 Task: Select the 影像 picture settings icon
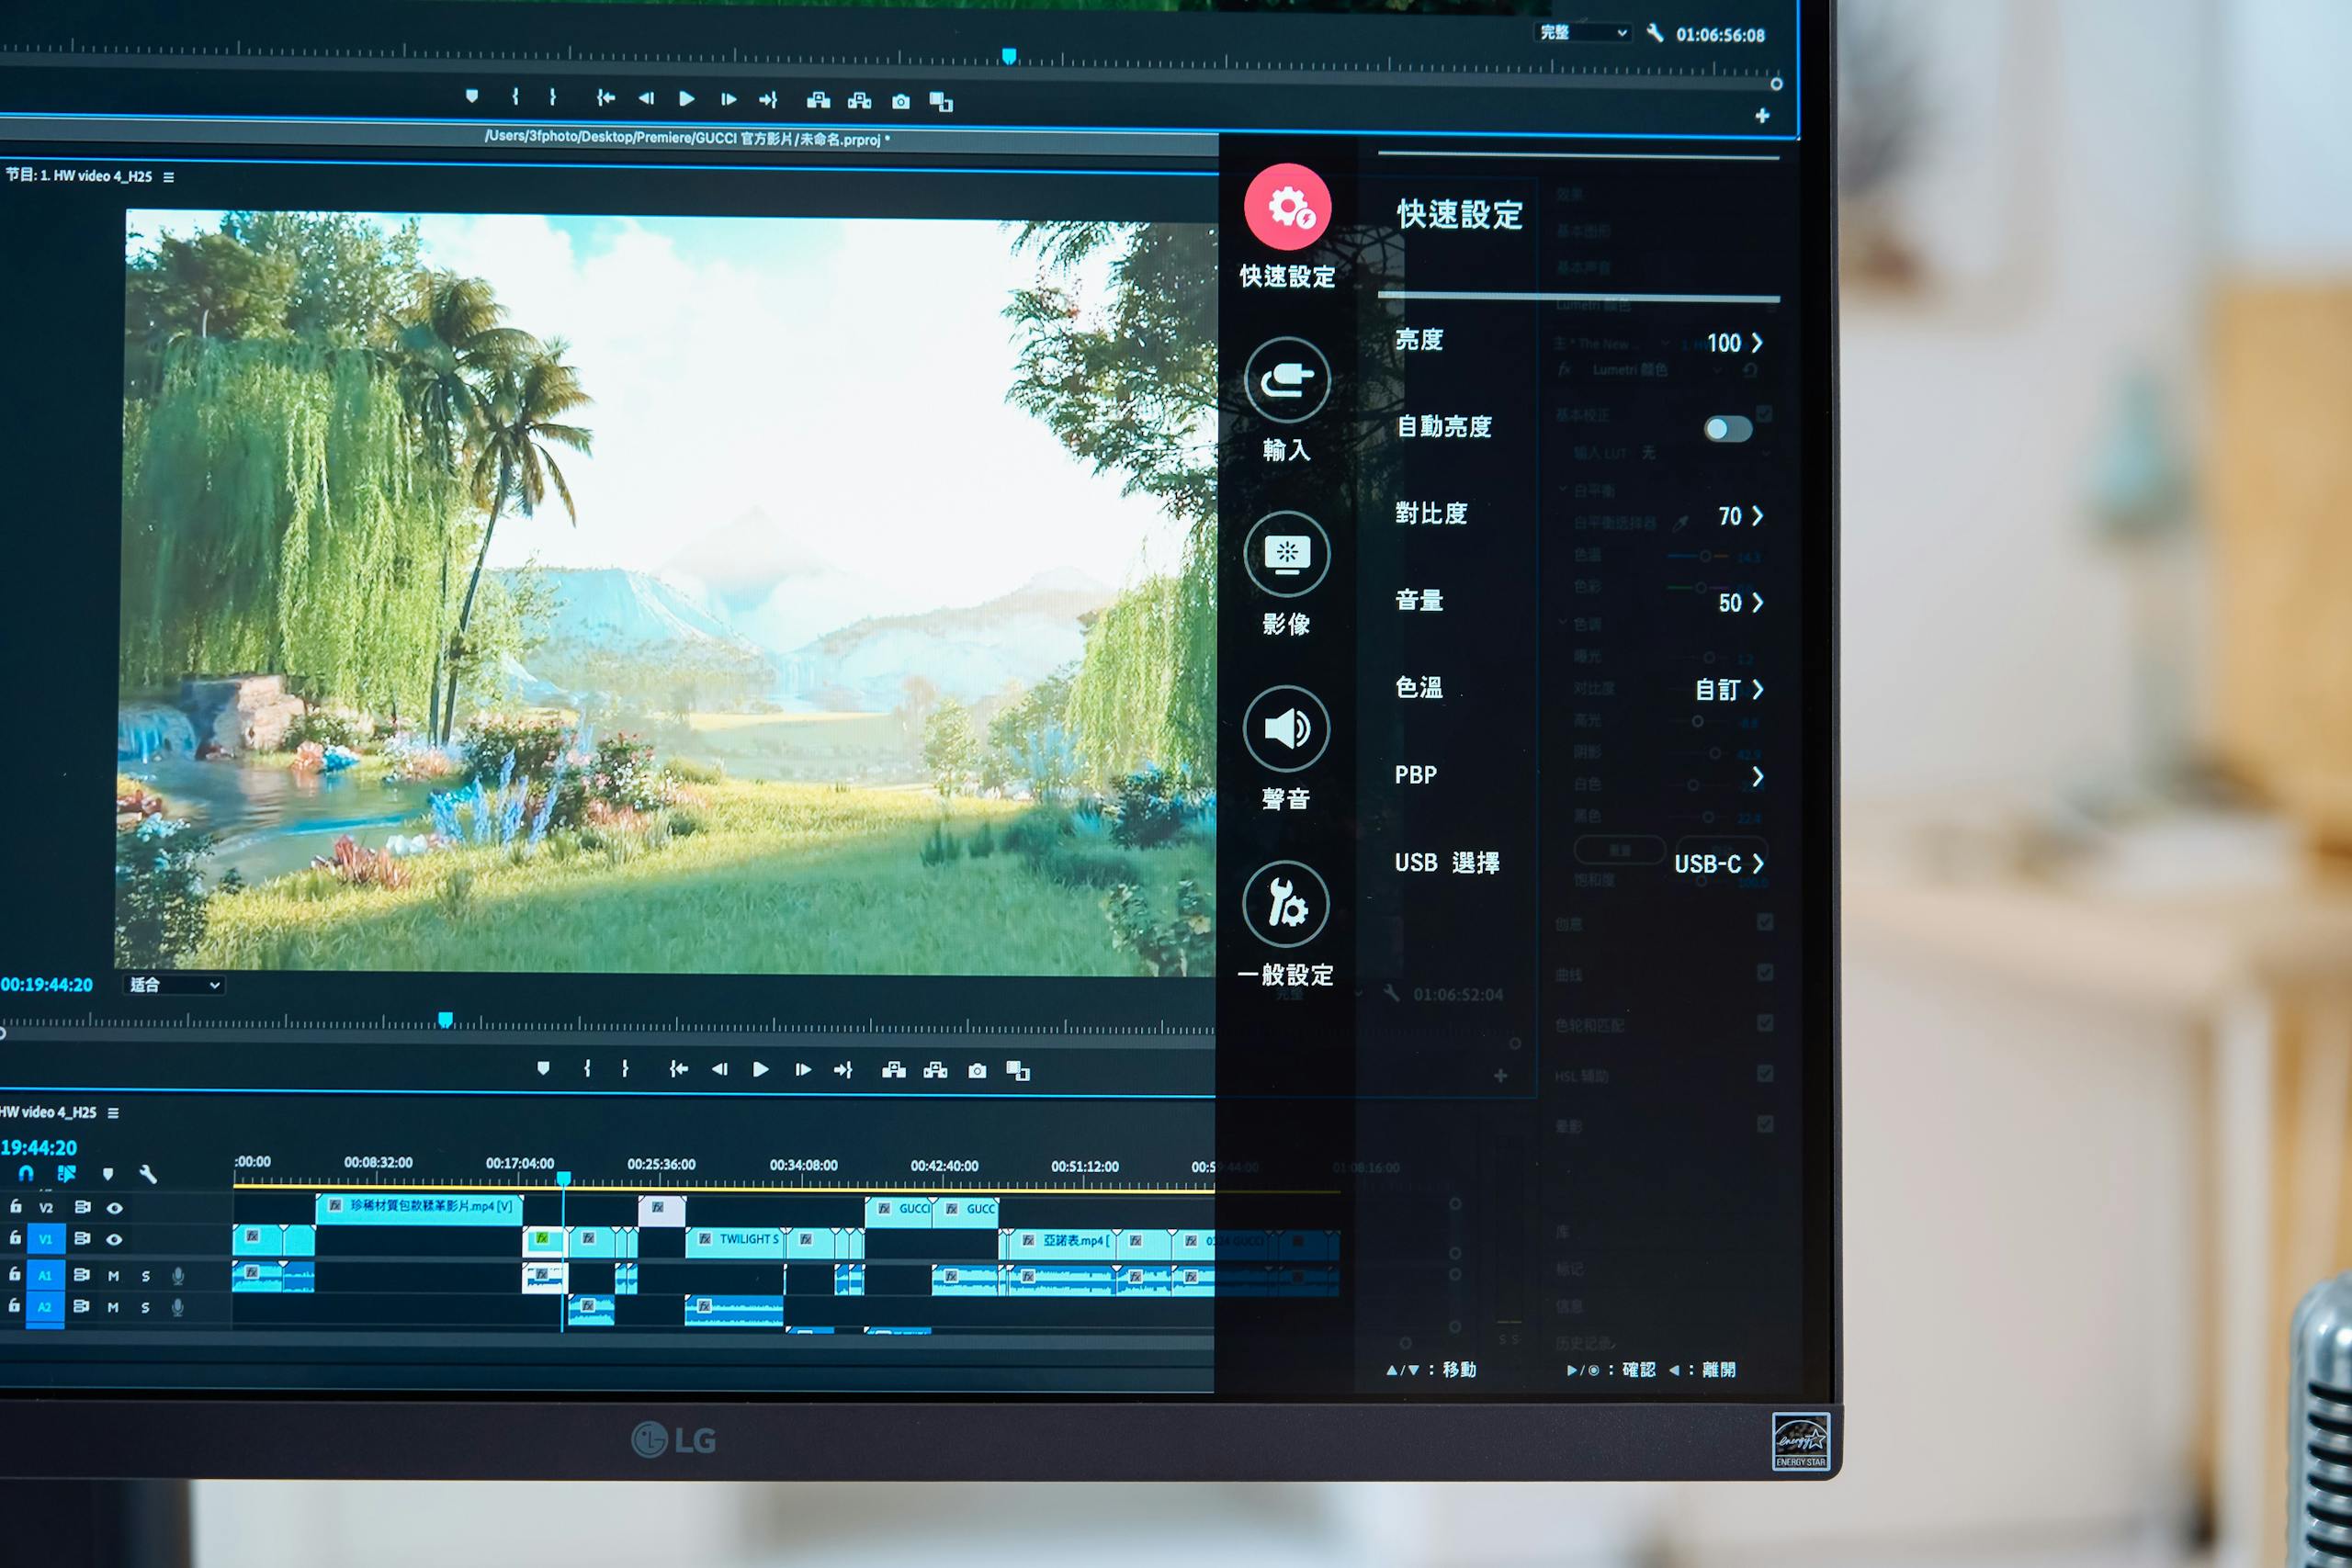[1286, 555]
